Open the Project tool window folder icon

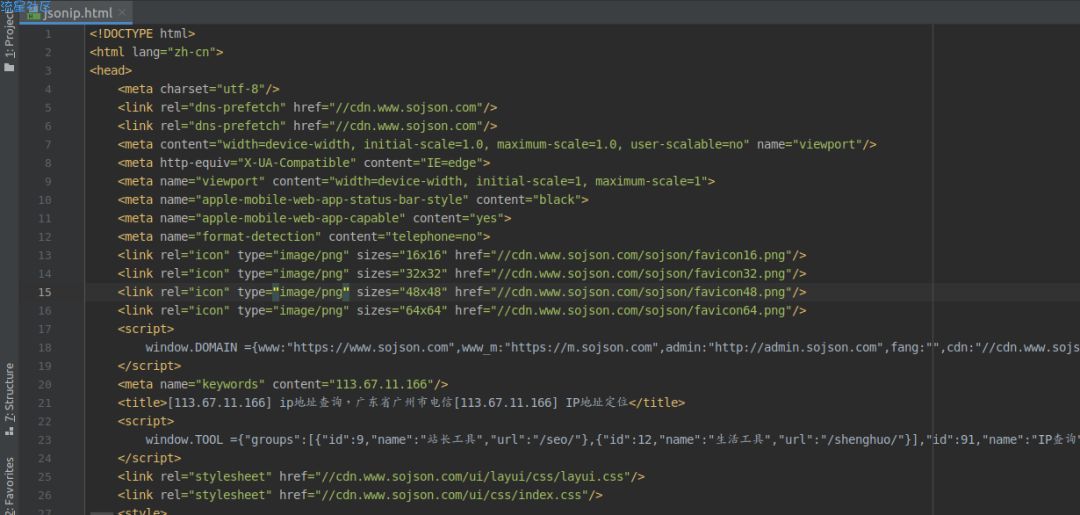9,67
